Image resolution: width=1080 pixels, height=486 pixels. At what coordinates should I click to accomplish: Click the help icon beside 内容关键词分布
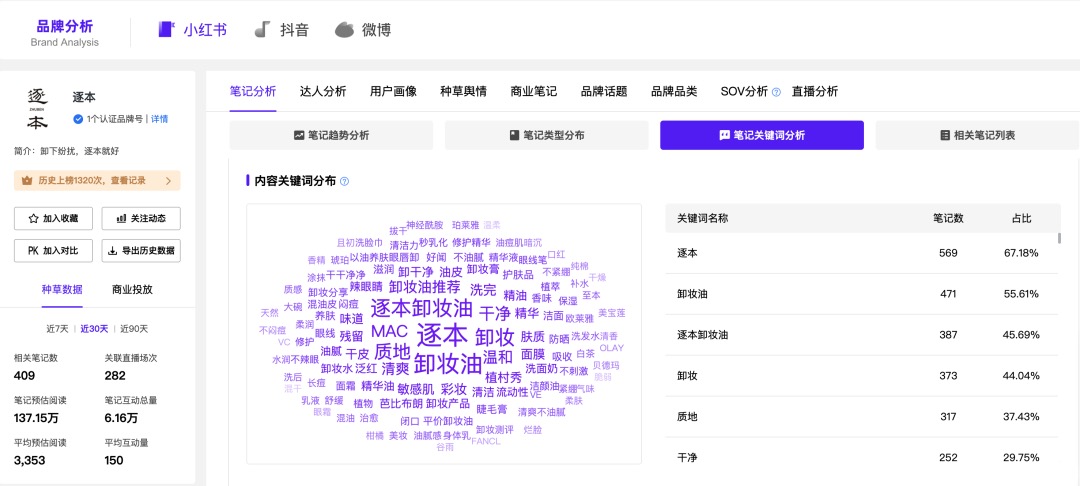344,181
